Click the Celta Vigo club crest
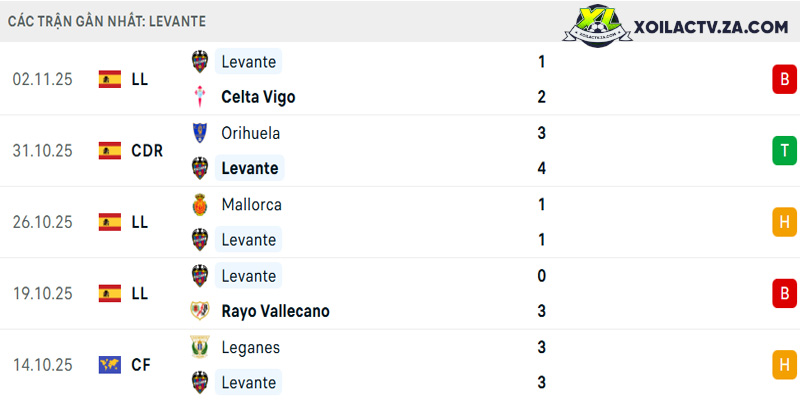800x400 pixels. coord(199,96)
